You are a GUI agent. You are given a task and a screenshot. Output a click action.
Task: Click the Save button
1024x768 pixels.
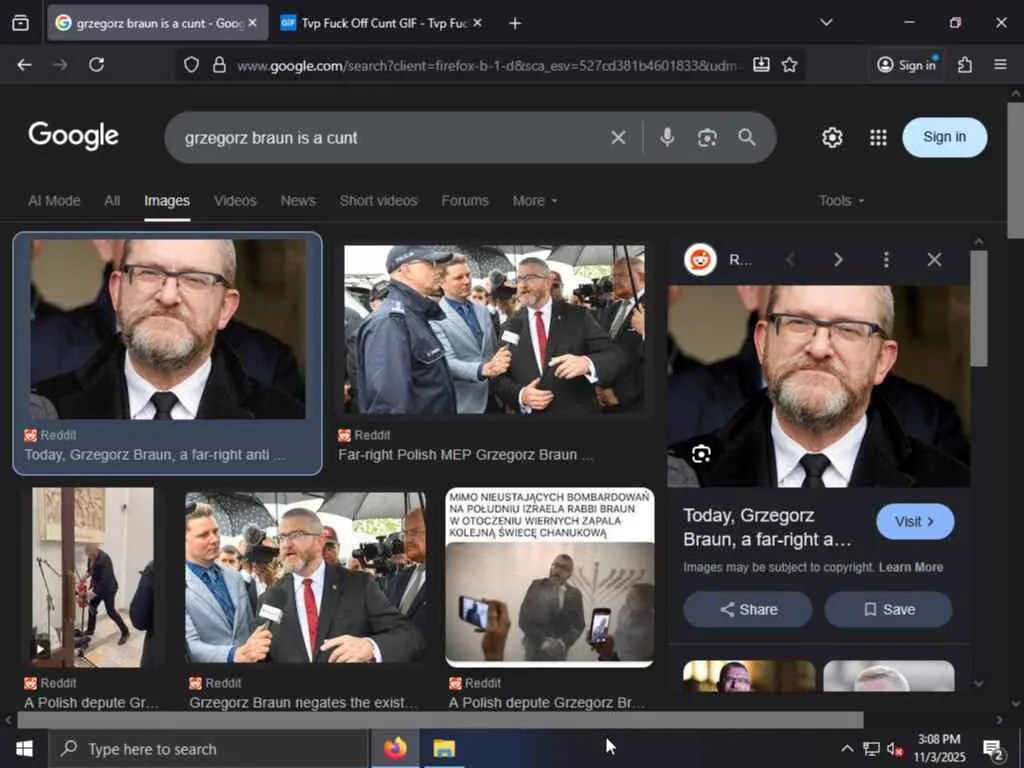click(x=888, y=609)
